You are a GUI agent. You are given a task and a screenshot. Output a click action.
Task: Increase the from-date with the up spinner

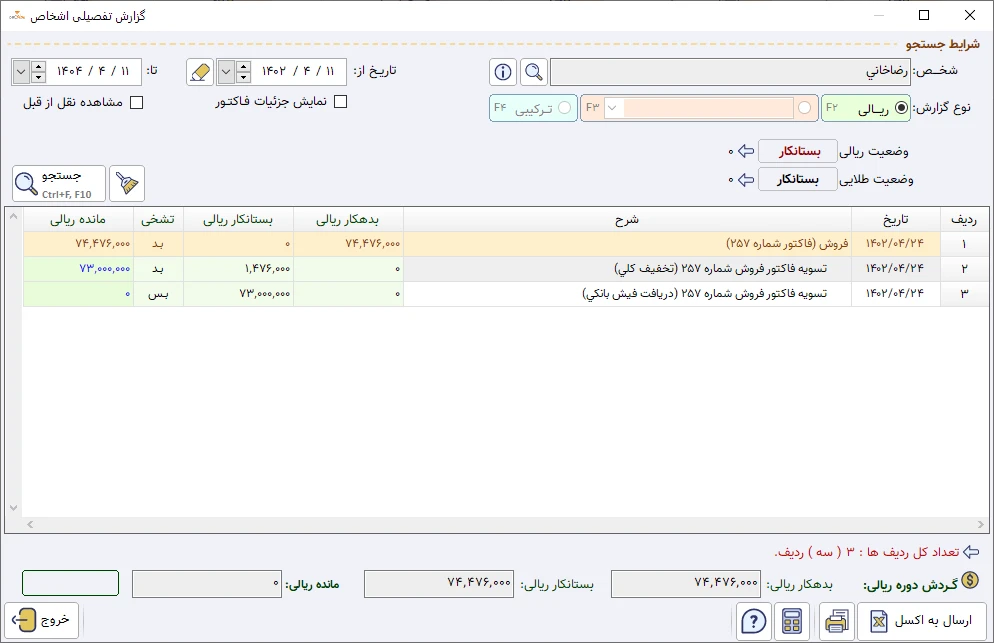[x=243, y=66]
